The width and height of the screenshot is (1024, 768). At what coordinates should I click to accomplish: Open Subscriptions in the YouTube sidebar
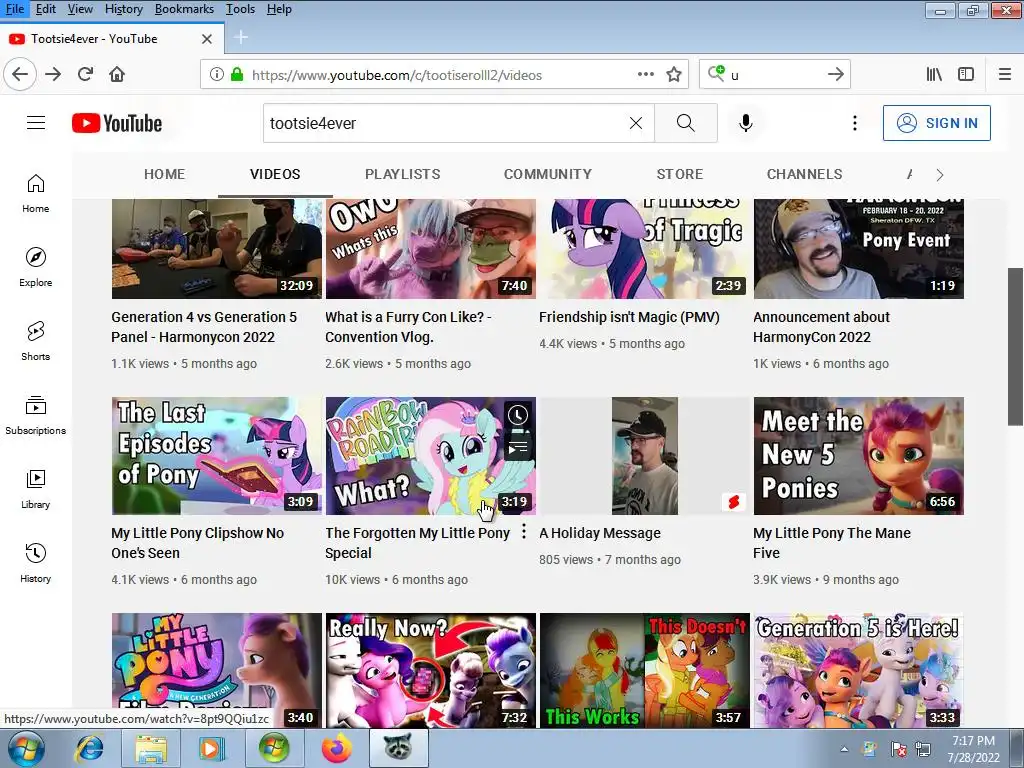click(x=36, y=415)
